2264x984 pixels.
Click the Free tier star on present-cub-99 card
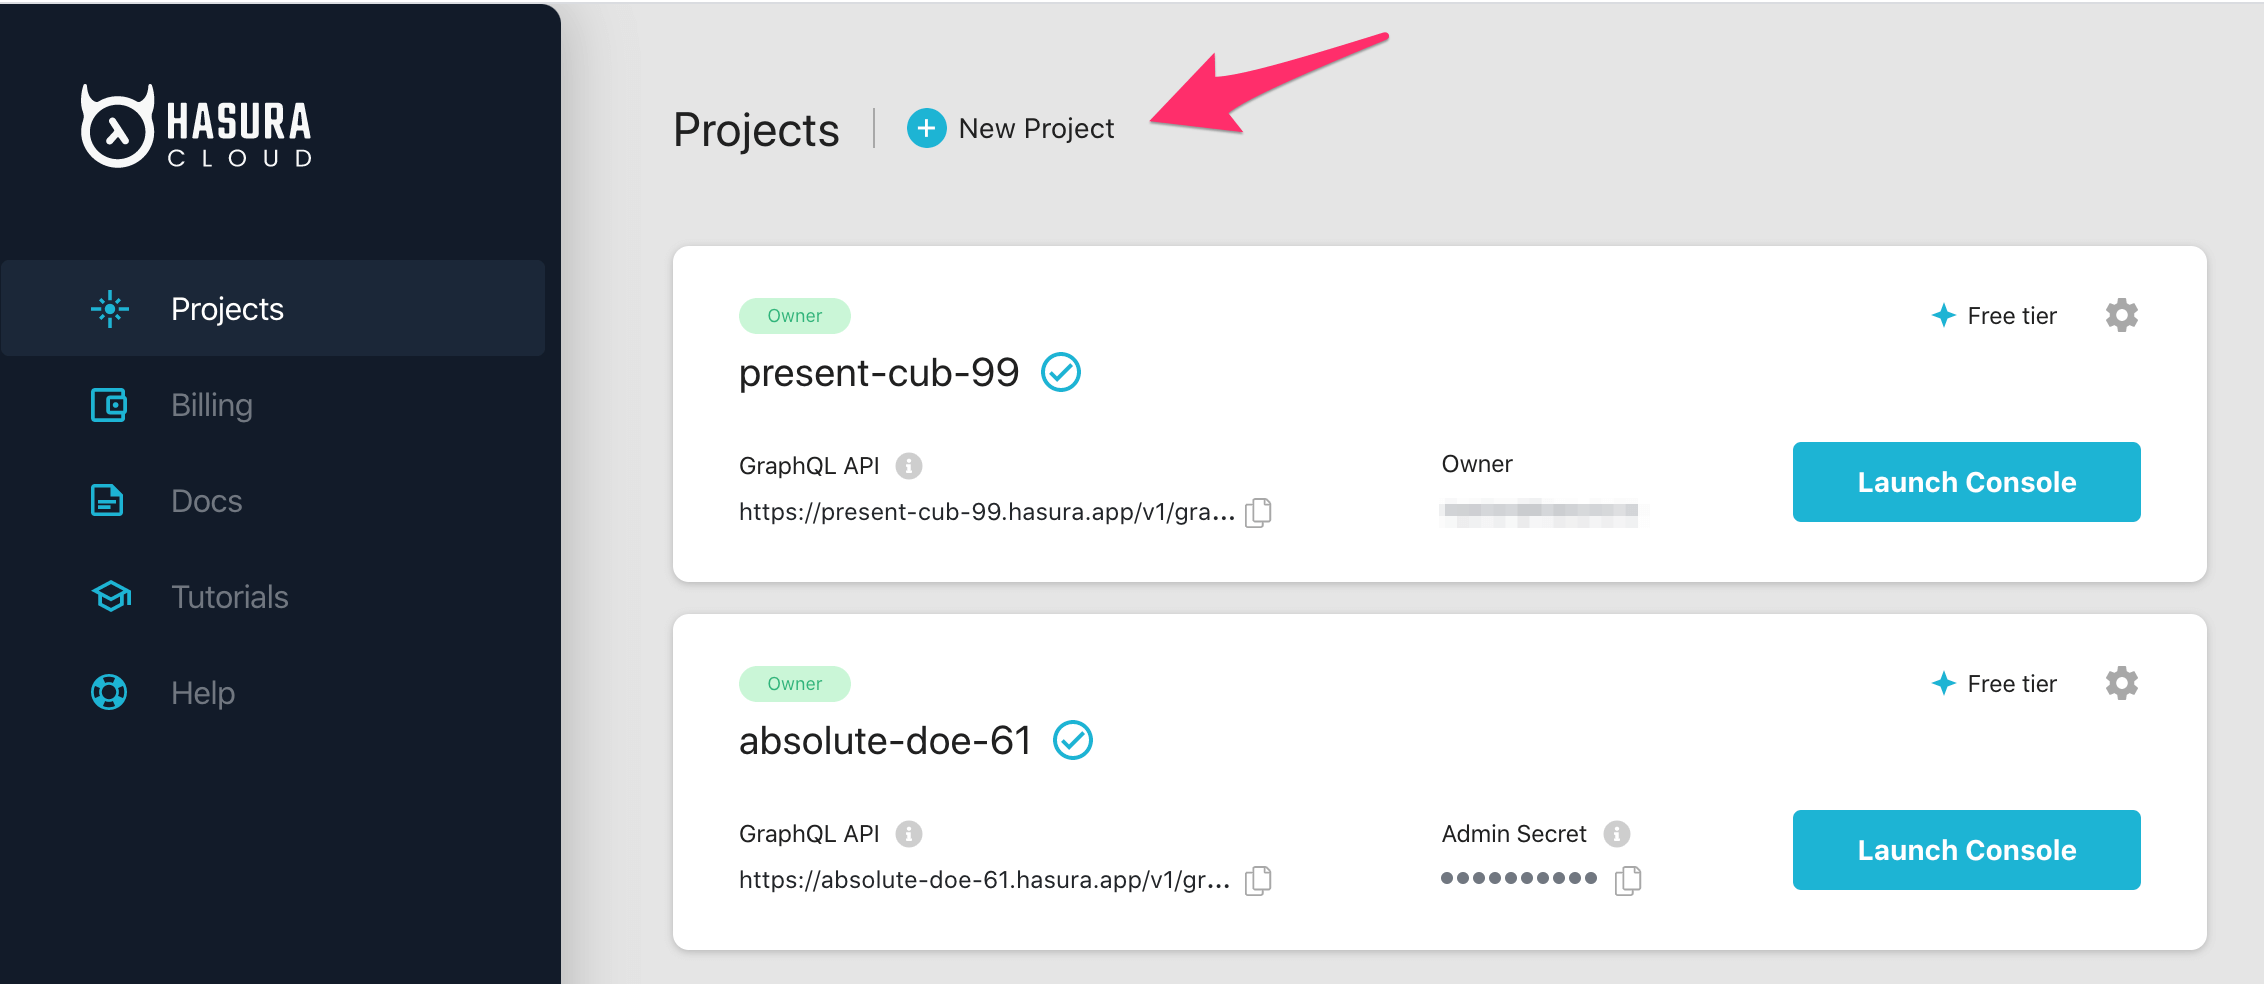tap(1943, 315)
